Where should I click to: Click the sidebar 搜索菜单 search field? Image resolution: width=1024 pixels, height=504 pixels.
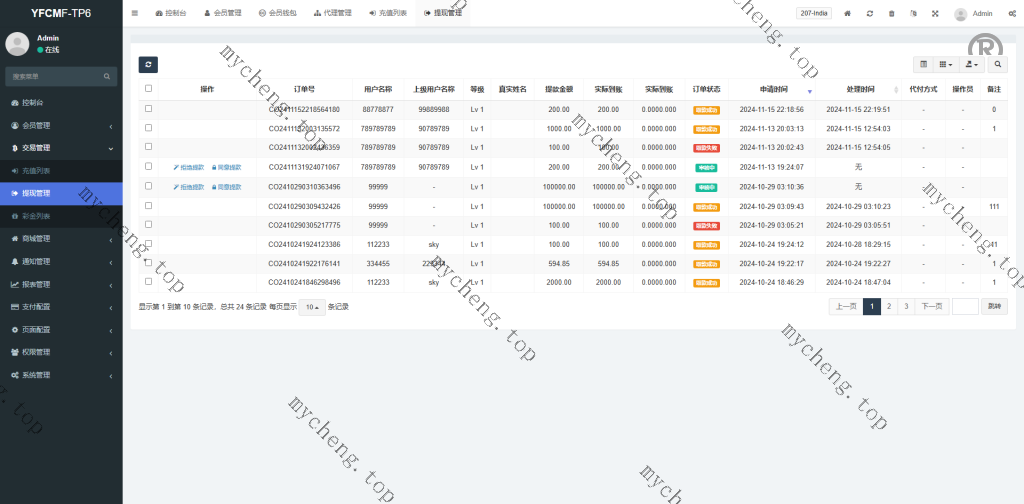[55, 76]
